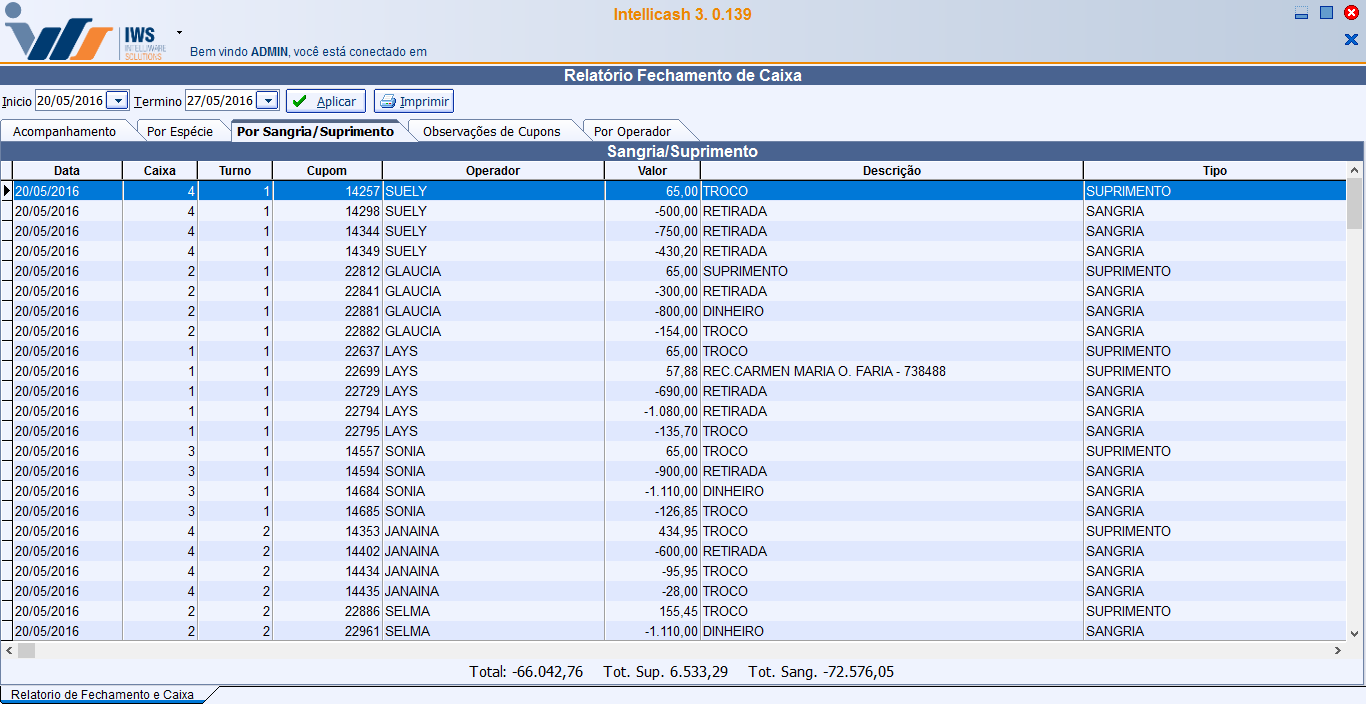The image size is (1366, 704).
Task: Select the Relatorio de Fechamento e Caixa bottom tab
Action: 102,694
